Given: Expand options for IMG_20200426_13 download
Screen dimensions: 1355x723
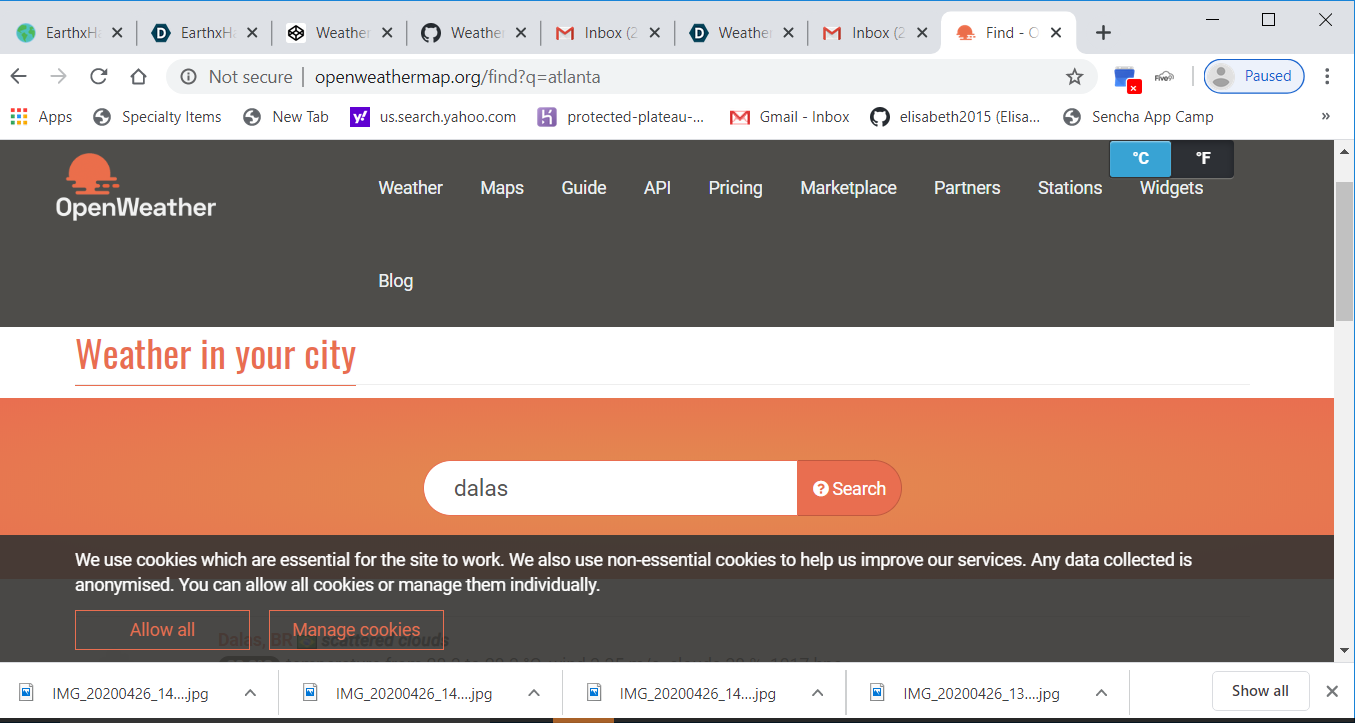Looking at the screenshot, I should [1101, 692].
